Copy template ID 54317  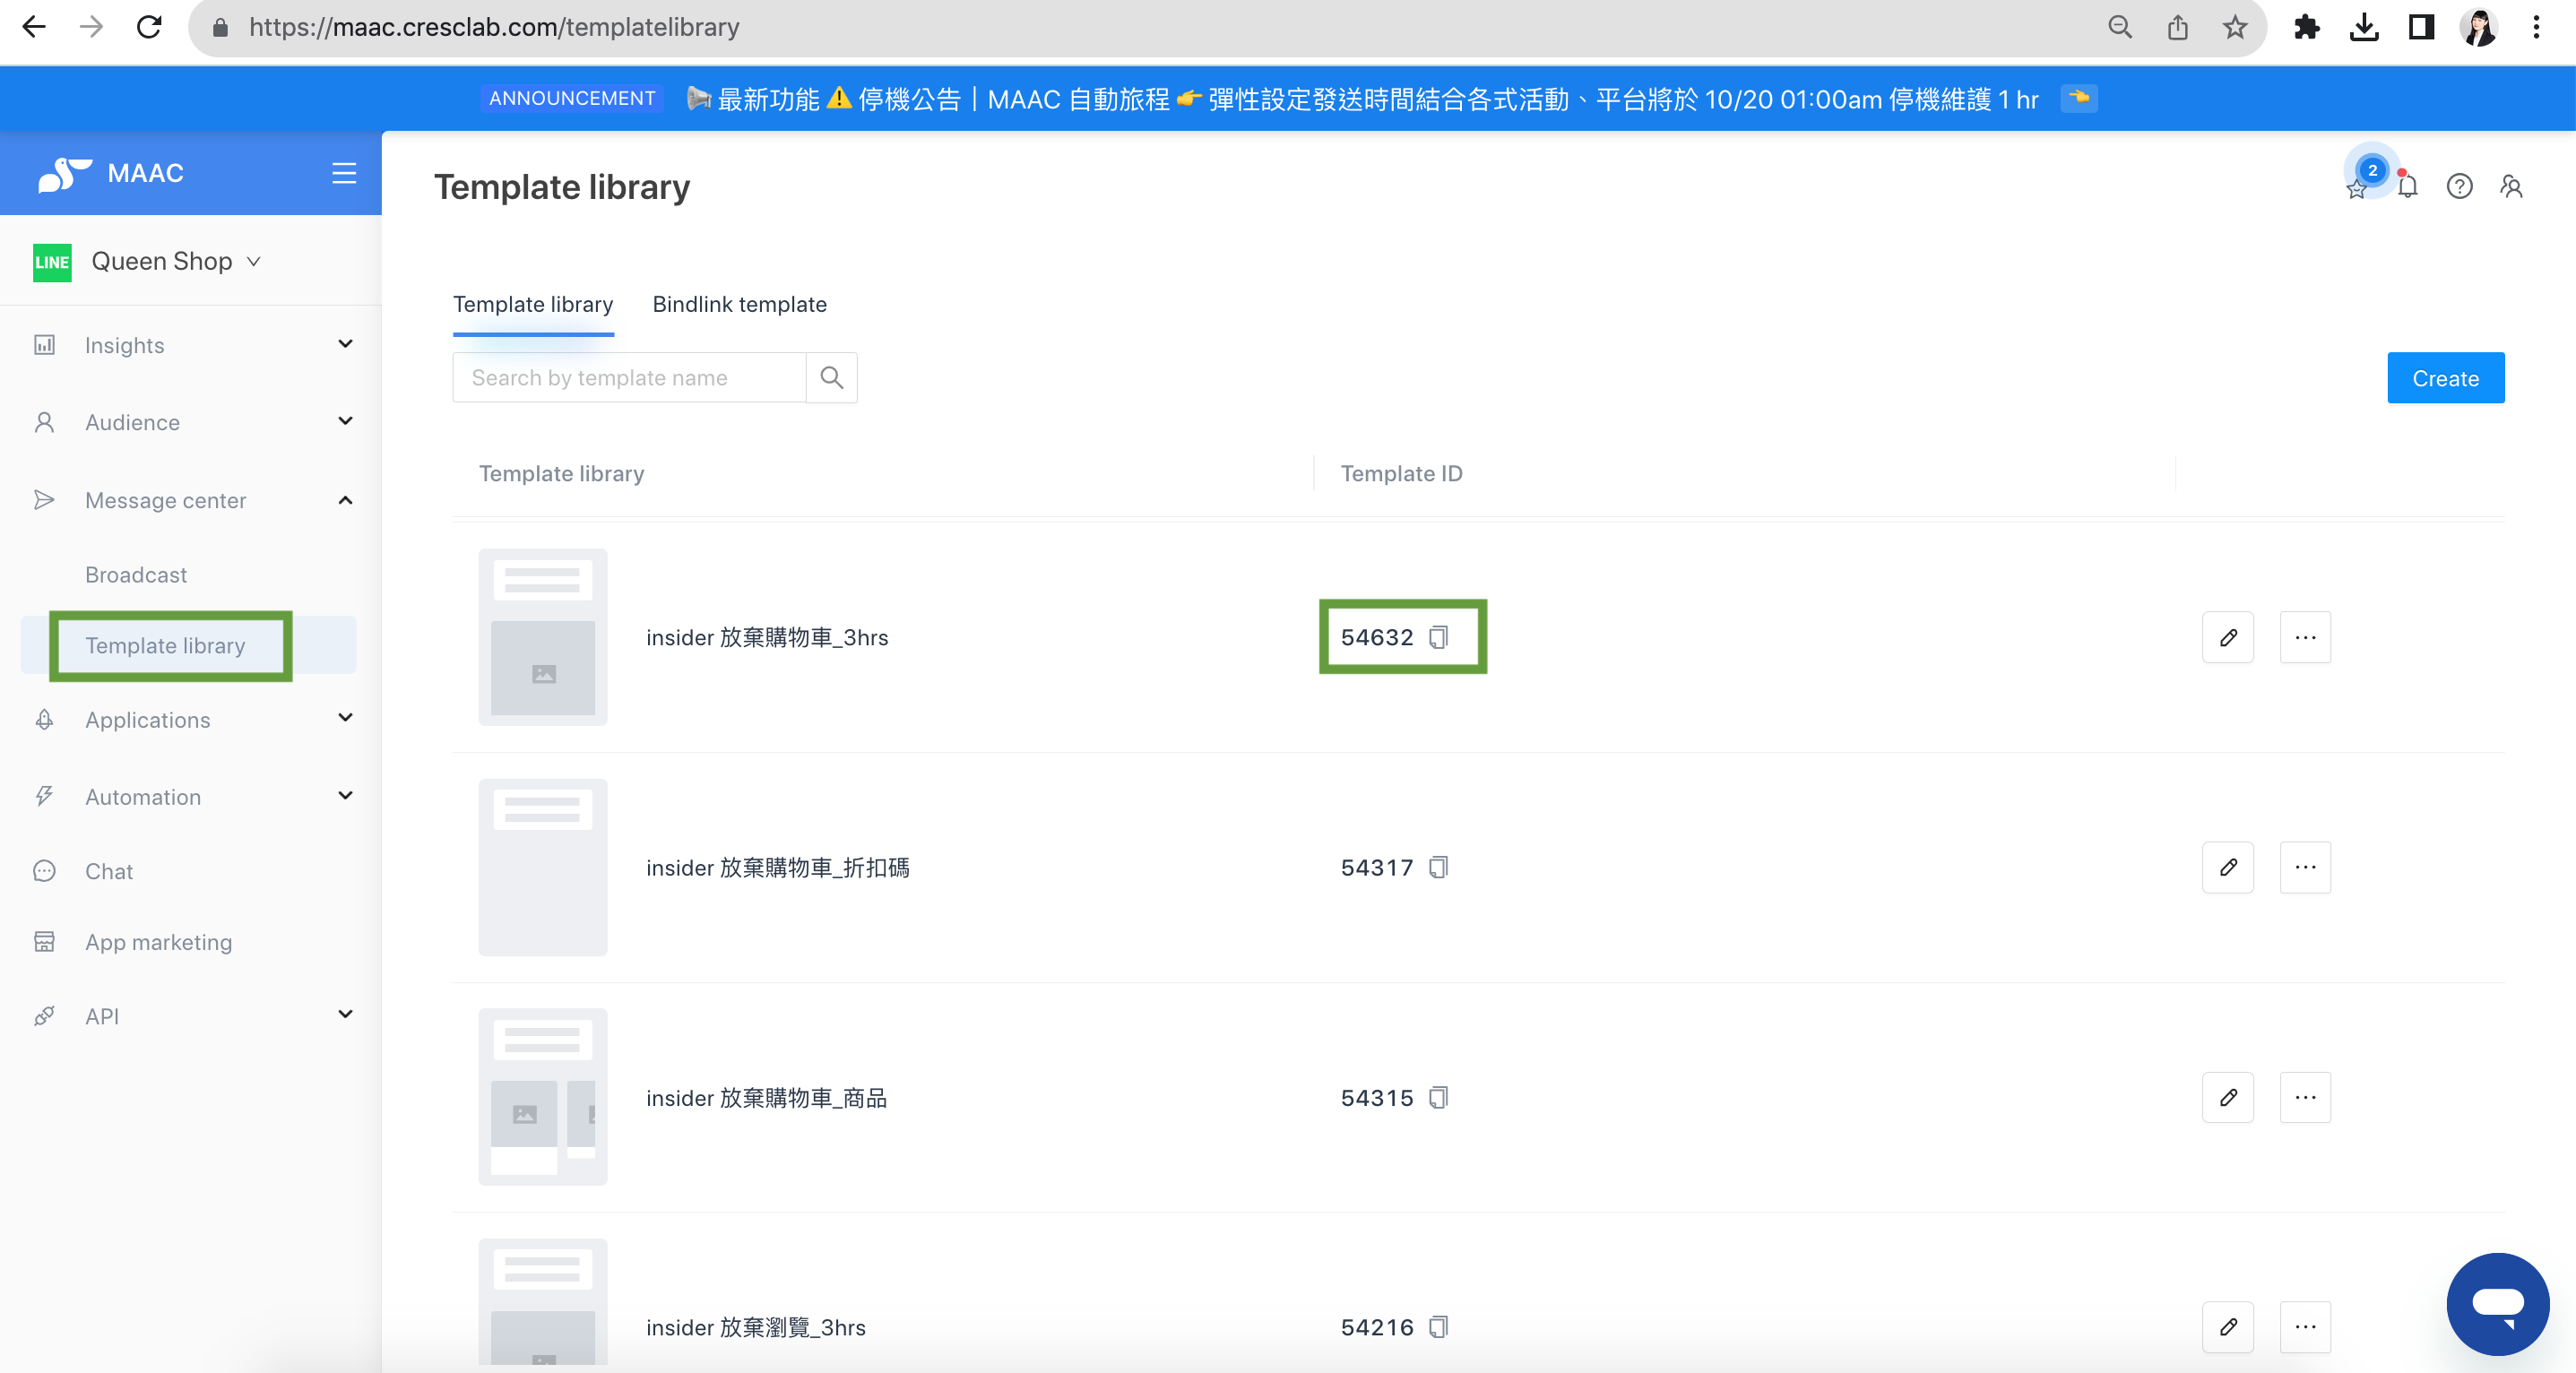click(x=1438, y=867)
